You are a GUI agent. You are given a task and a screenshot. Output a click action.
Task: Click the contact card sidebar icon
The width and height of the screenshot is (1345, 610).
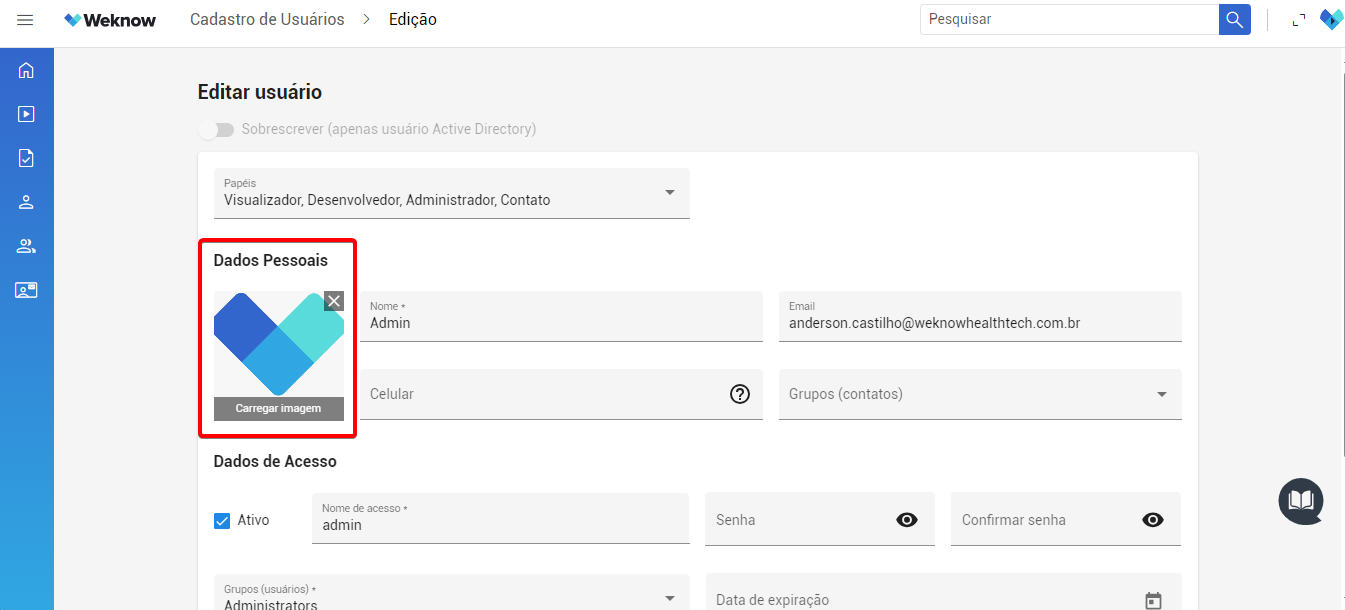tap(26, 290)
